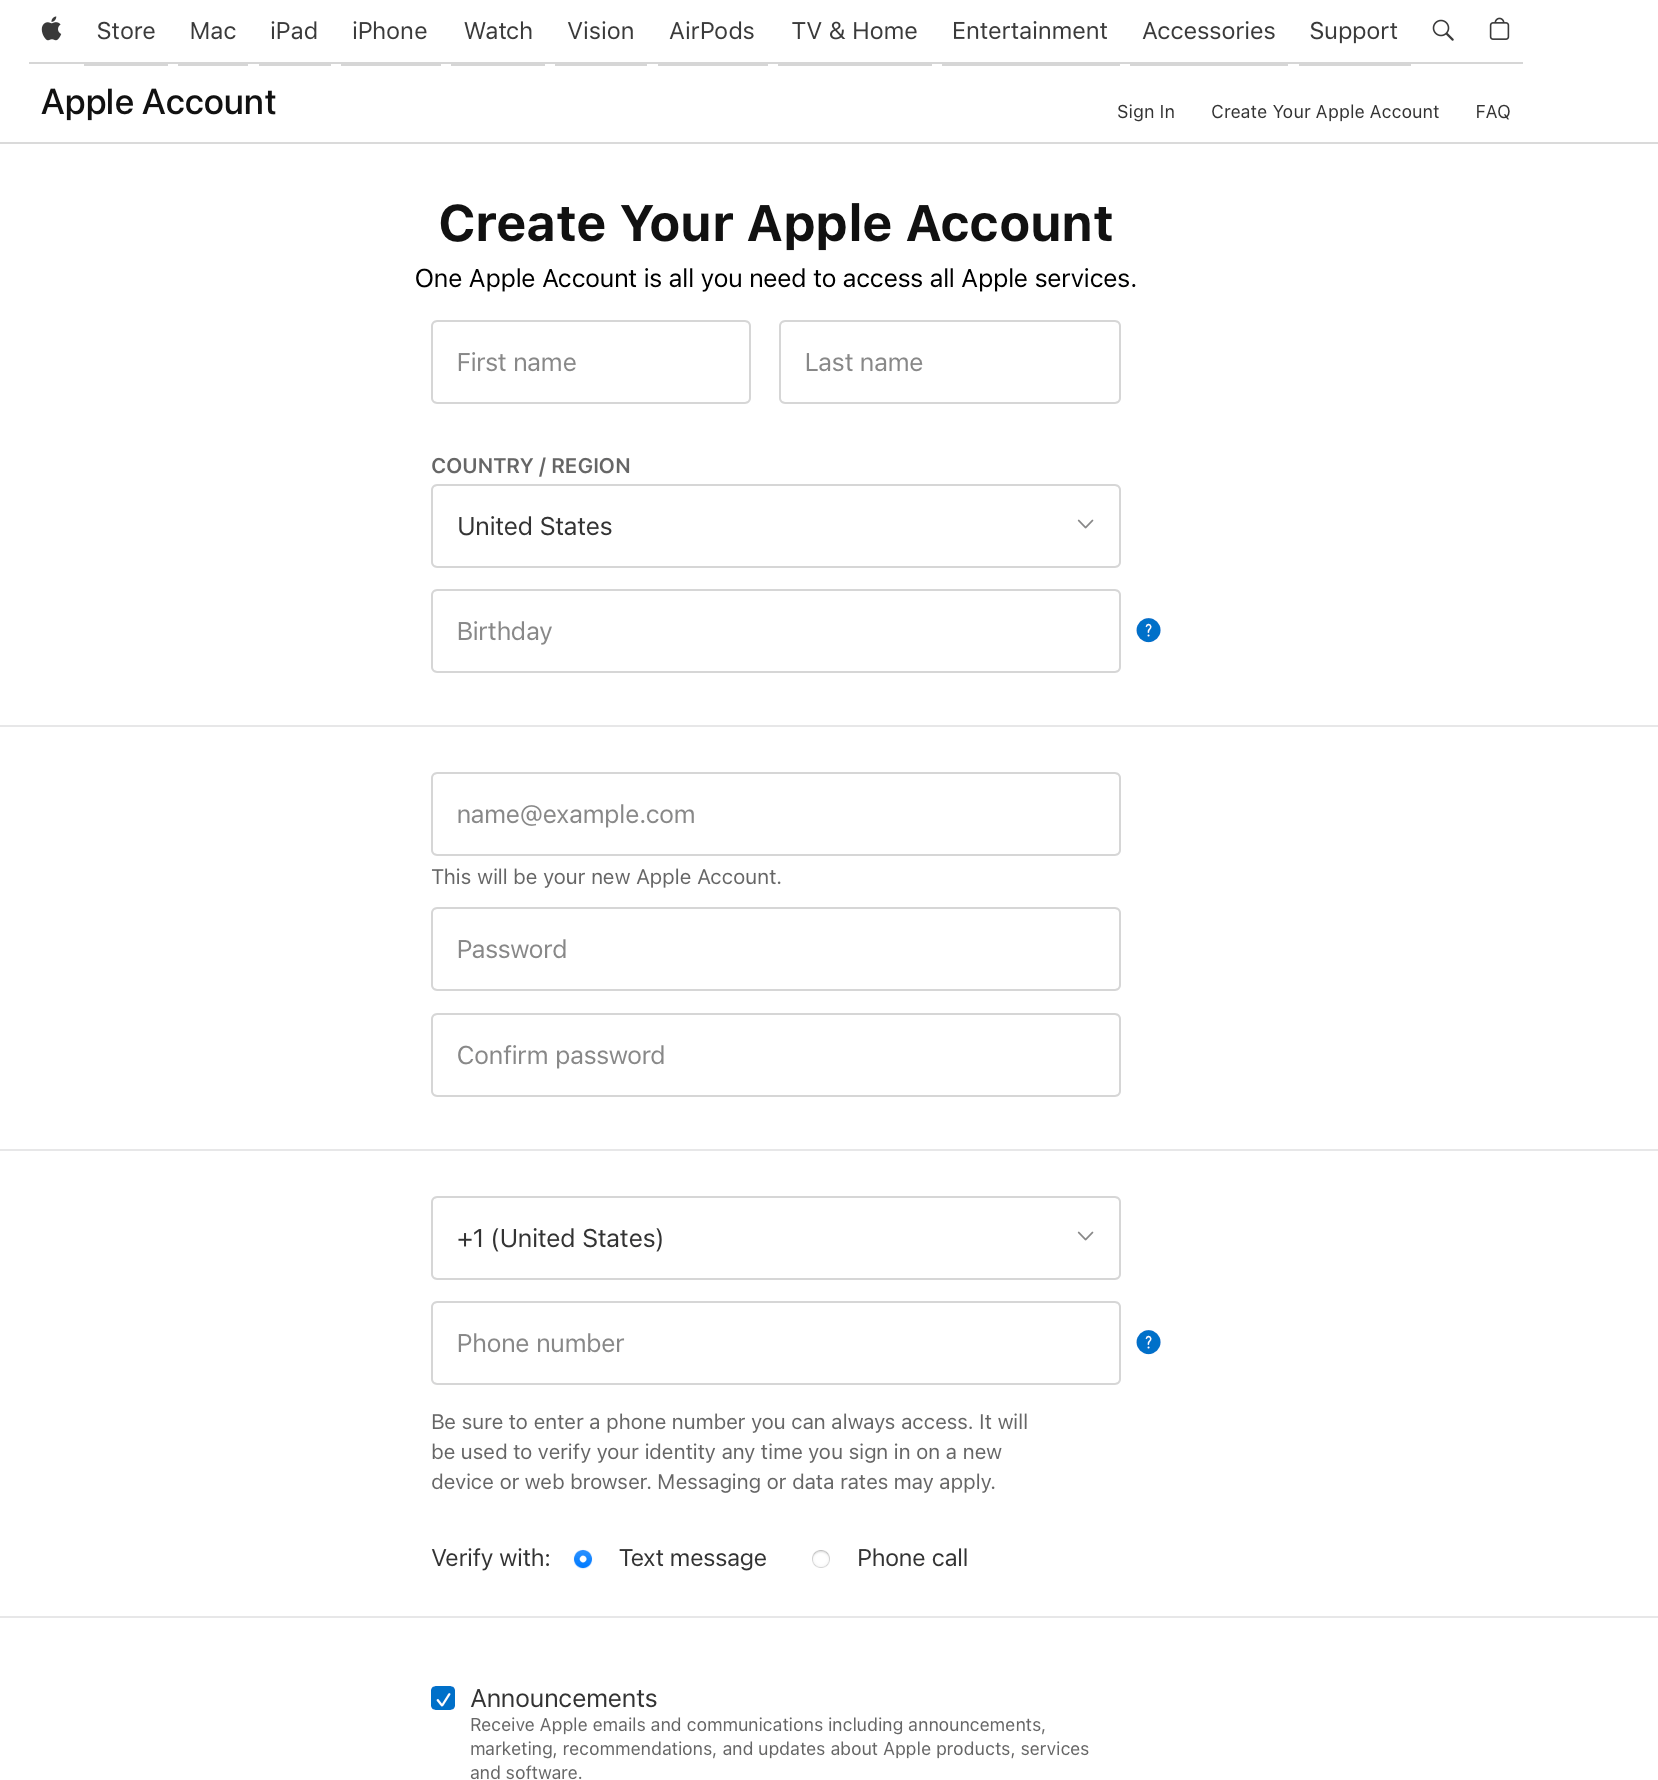
Task: Click the Apple logo icon
Action: (x=52, y=30)
